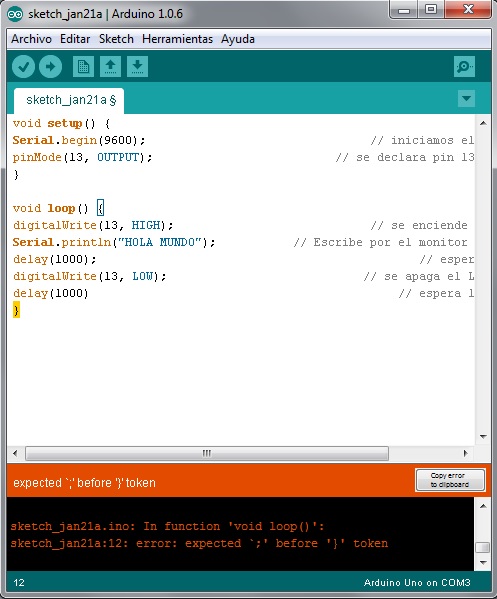This screenshot has height=599, width=497.
Task: Click the editor scroll up arrow
Action: click(483, 123)
